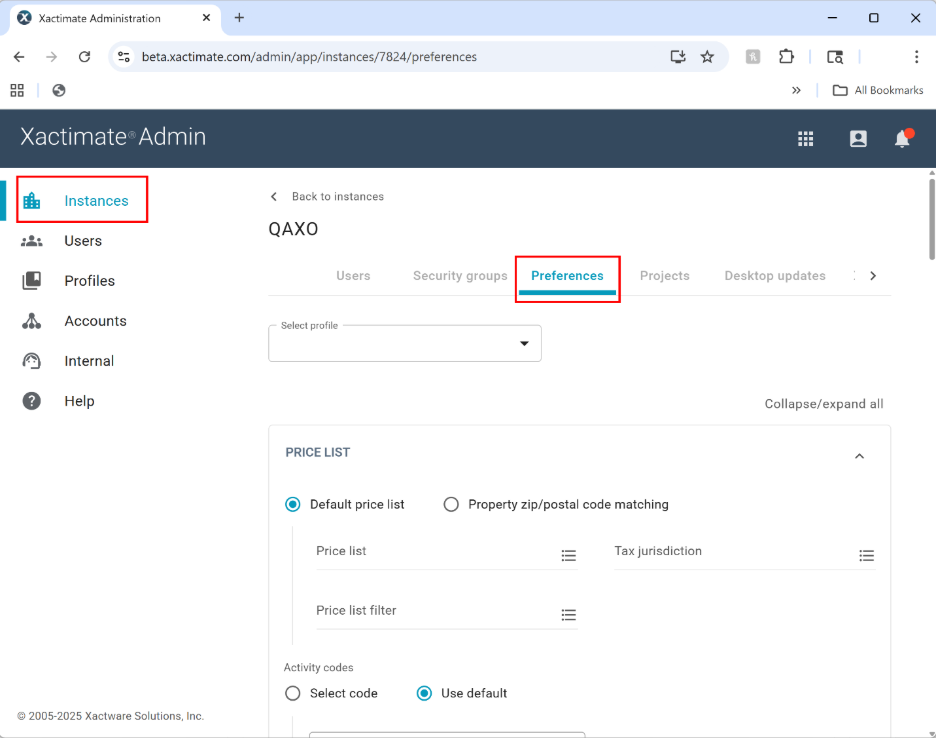Open the browser extensions puzzle icon
The width and height of the screenshot is (936, 738).
coord(786,57)
